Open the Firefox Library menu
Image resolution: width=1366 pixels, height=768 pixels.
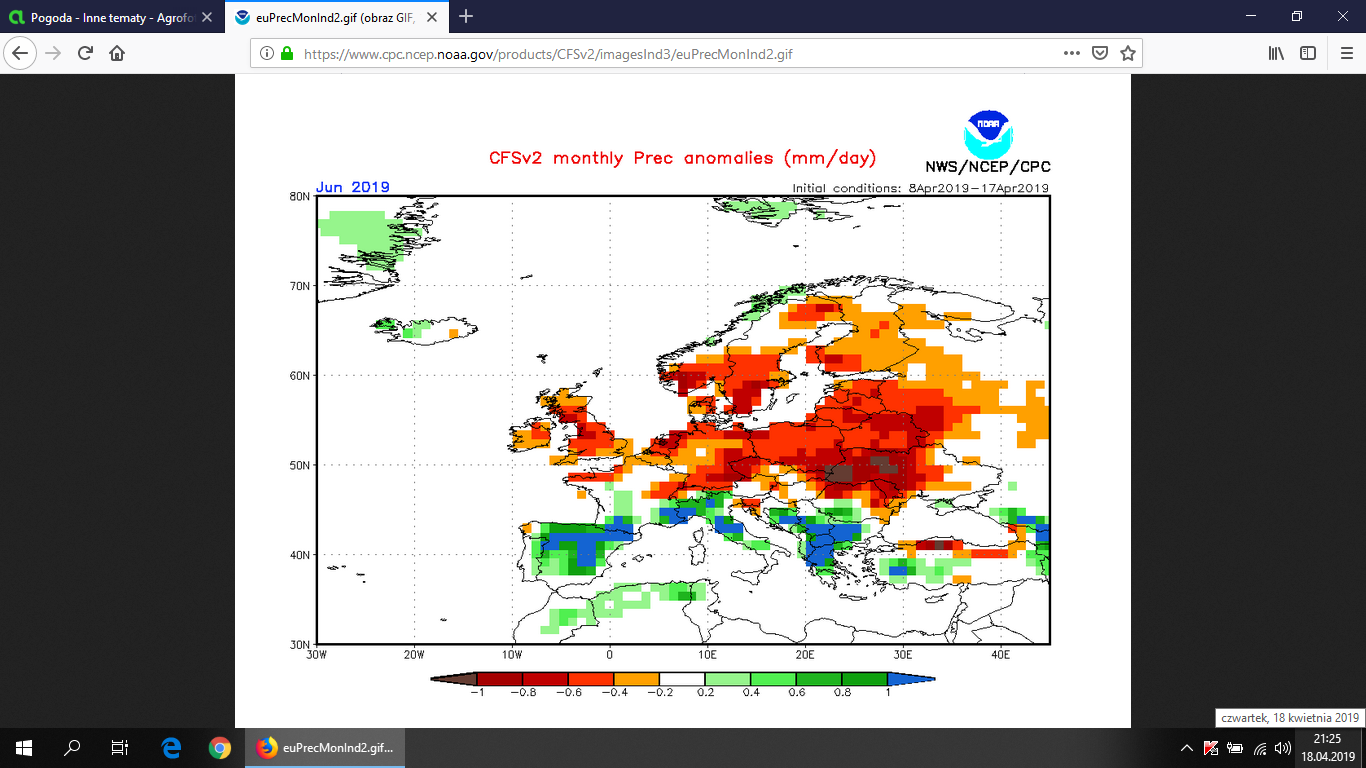[x=1276, y=54]
